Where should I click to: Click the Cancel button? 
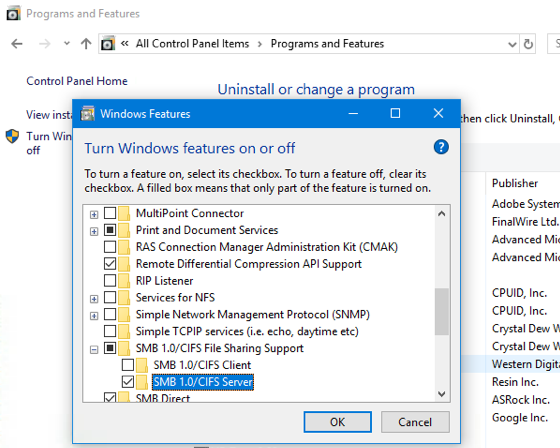(x=415, y=422)
